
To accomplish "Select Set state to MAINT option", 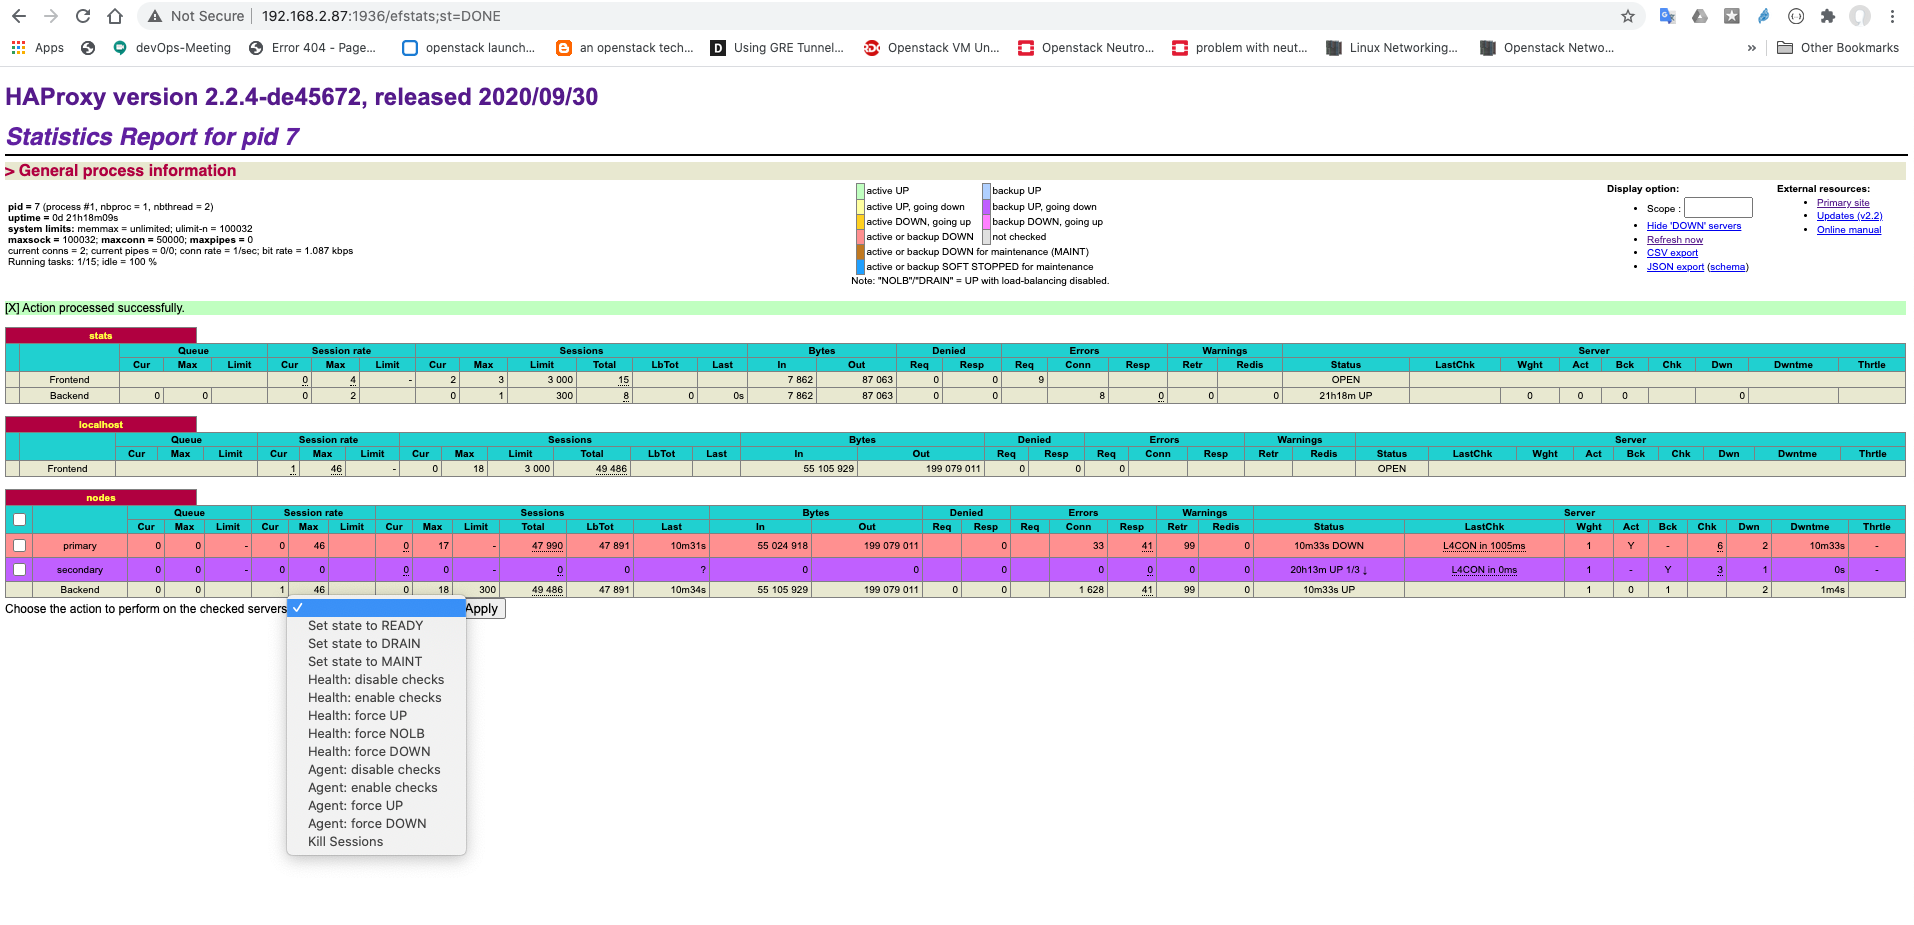I will (x=364, y=661).
